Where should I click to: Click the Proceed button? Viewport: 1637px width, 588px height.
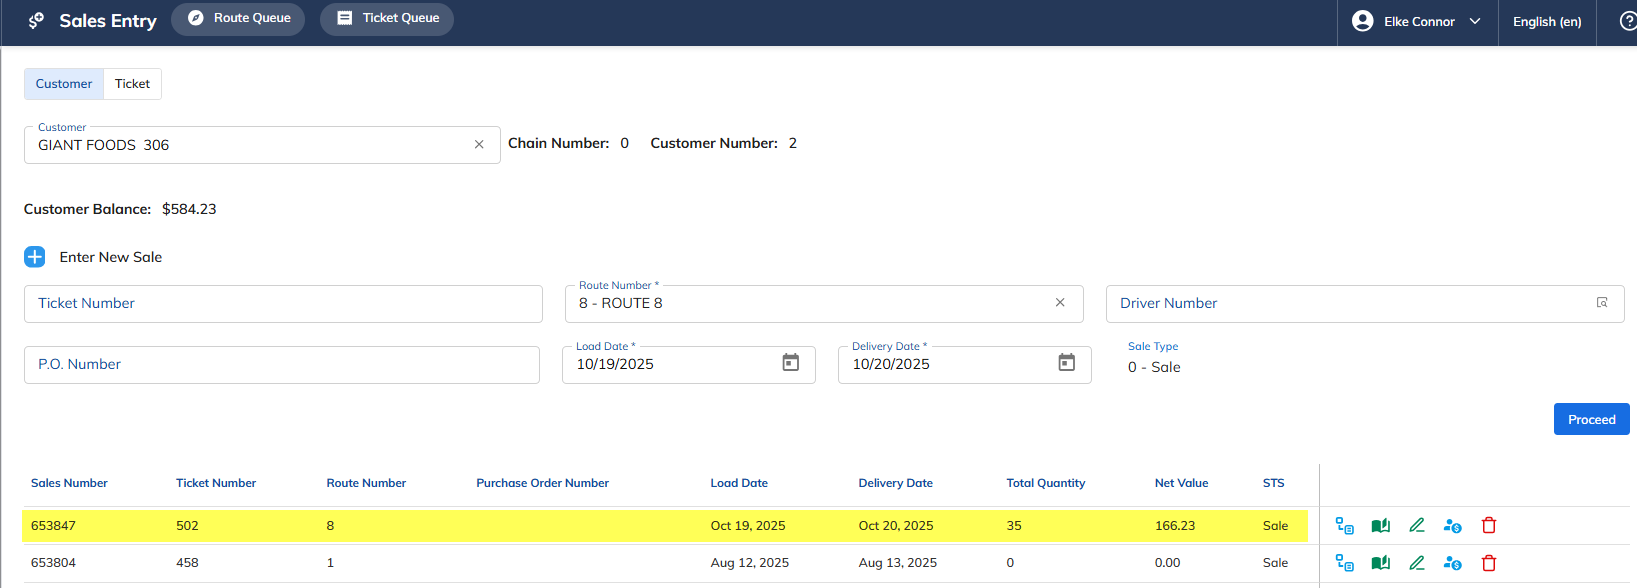coord(1592,419)
